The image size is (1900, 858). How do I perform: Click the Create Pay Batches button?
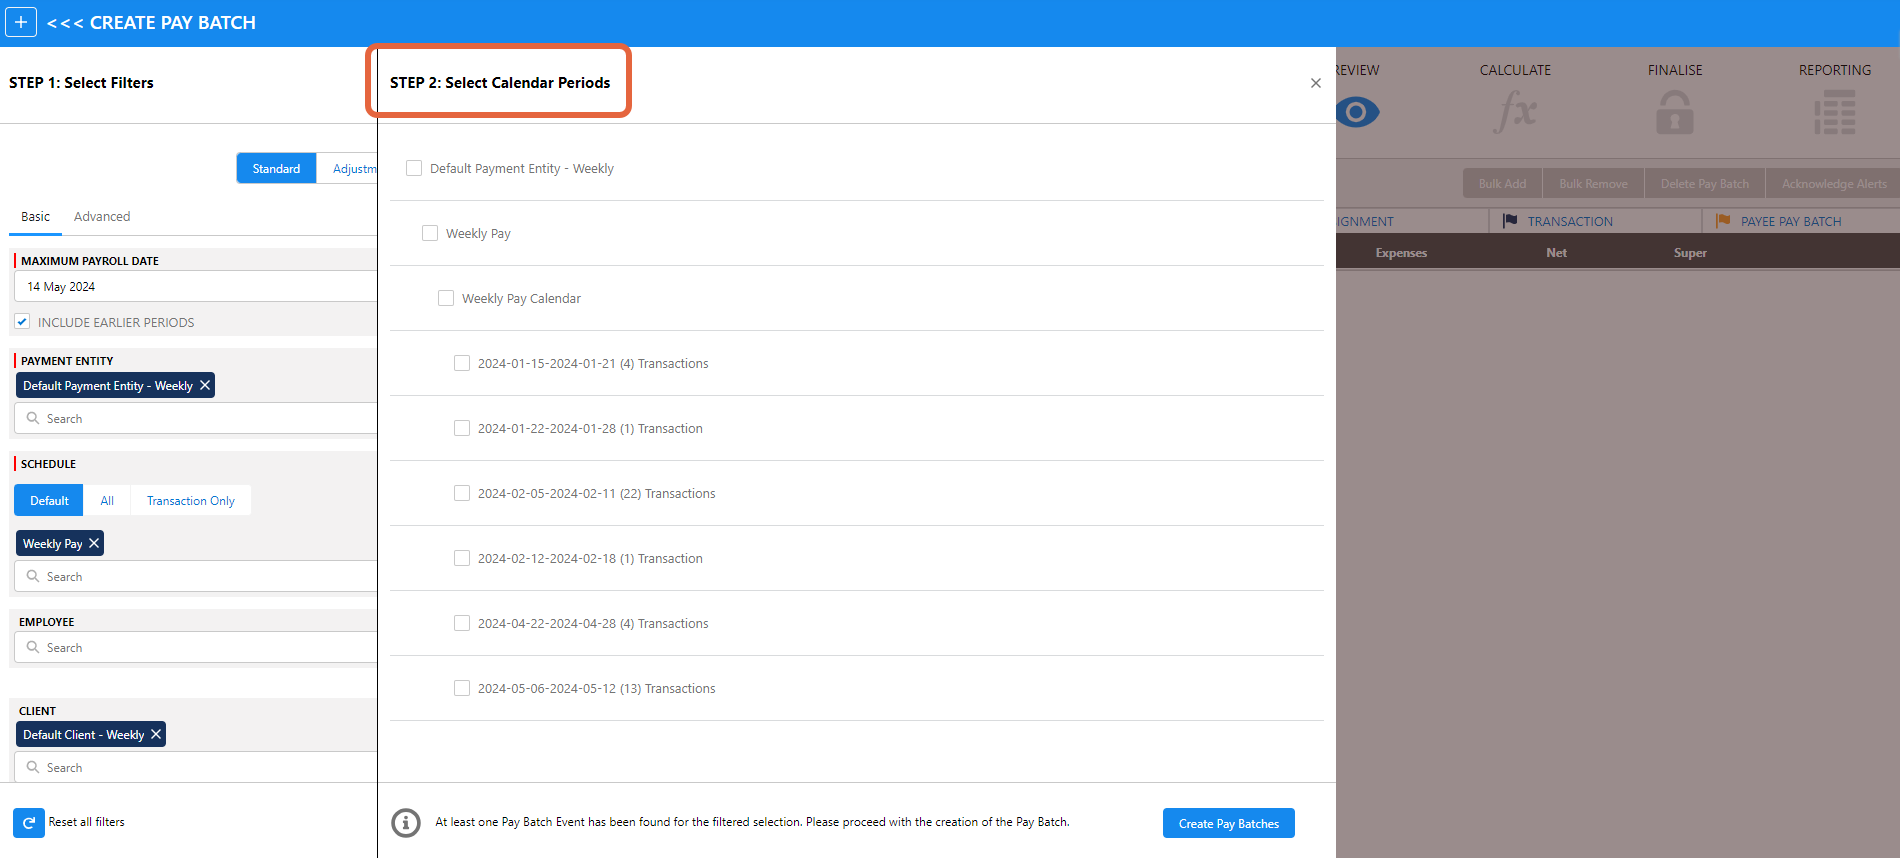pyautogui.click(x=1228, y=823)
